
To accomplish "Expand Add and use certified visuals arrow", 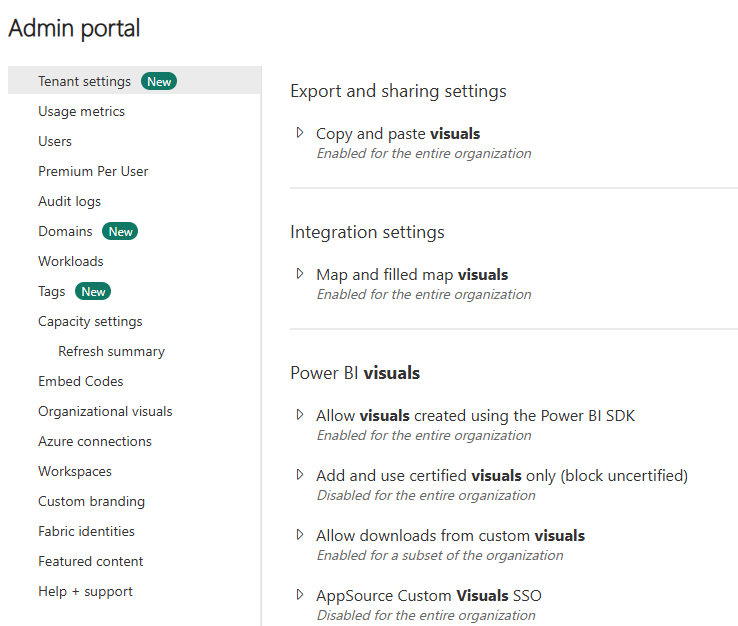I will click(300, 474).
